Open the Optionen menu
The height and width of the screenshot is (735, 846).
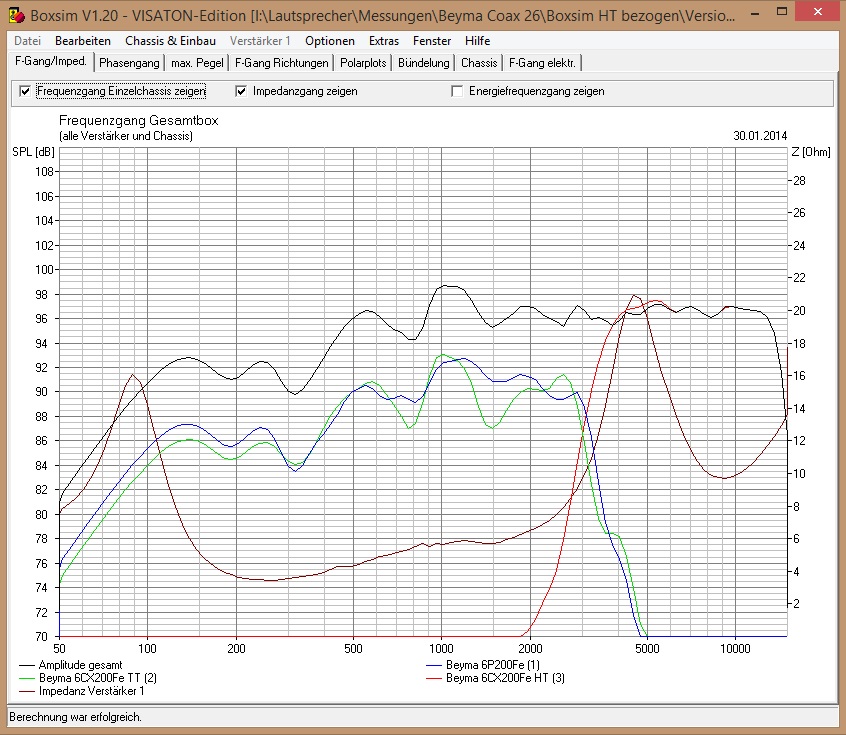[x=330, y=41]
